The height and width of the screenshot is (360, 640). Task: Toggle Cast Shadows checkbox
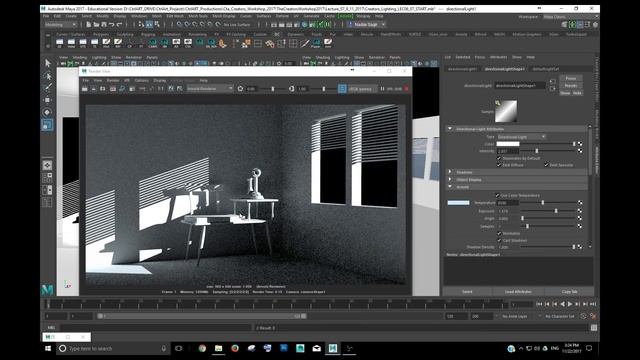point(499,240)
